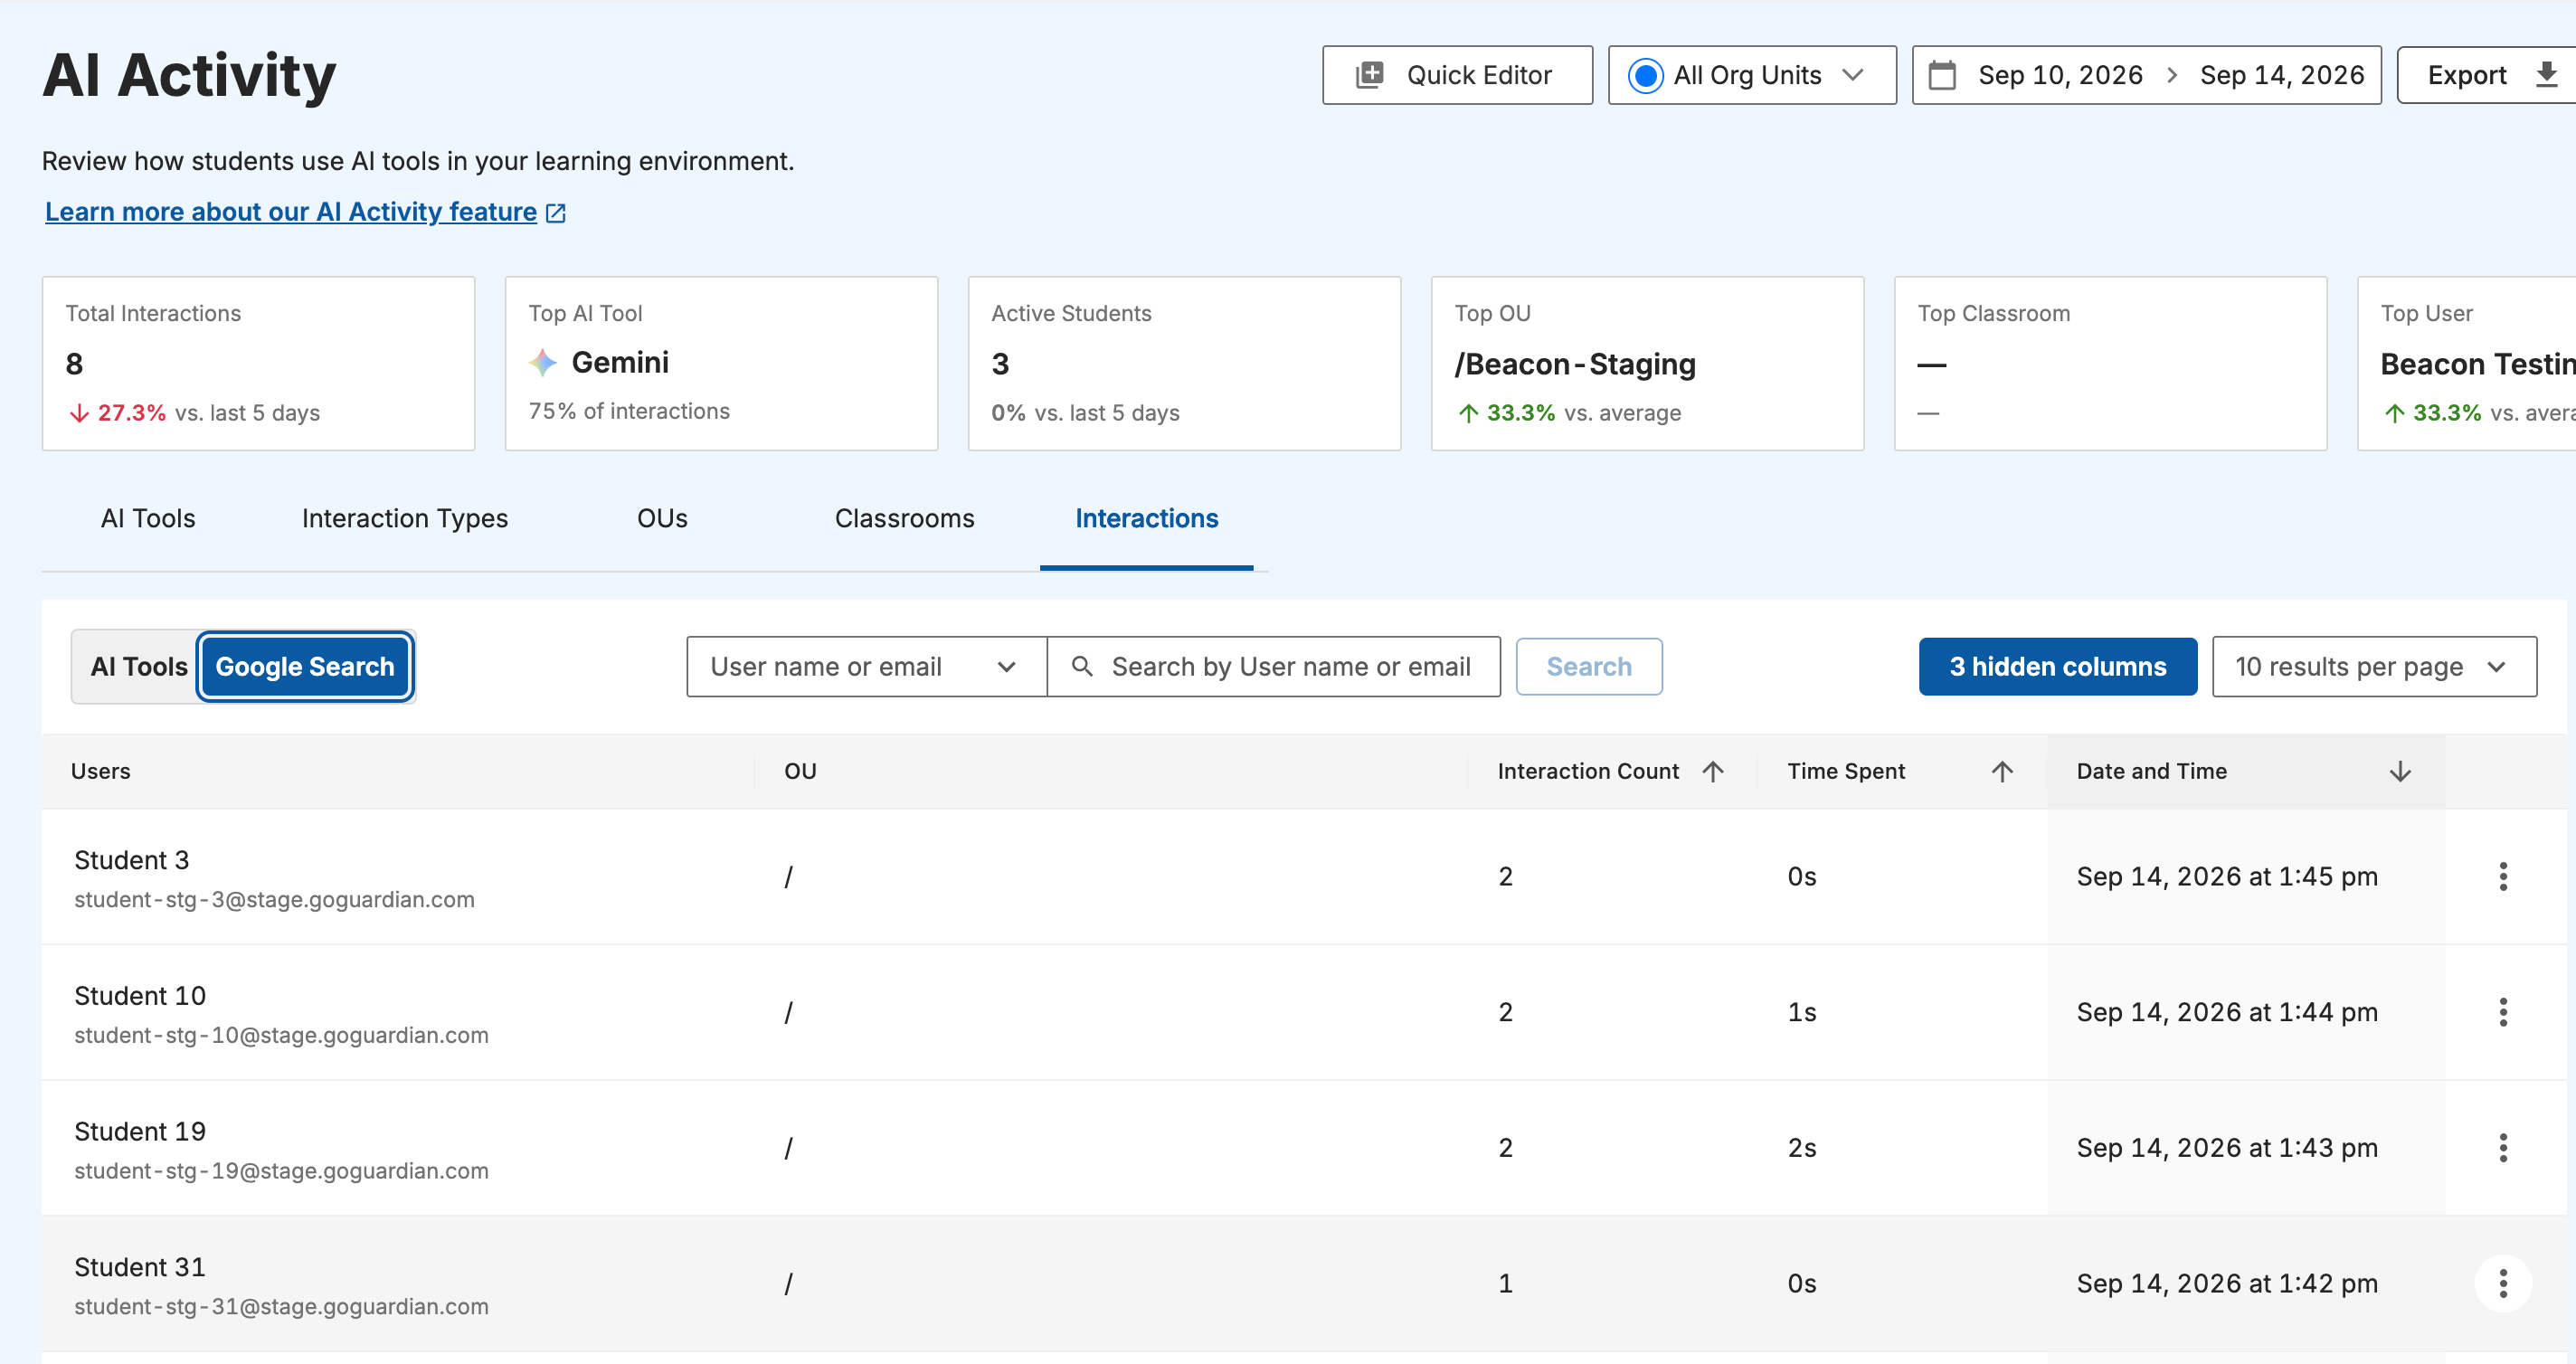Click Student 19 name
The image size is (2576, 1364).
[x=140, y=1131]
